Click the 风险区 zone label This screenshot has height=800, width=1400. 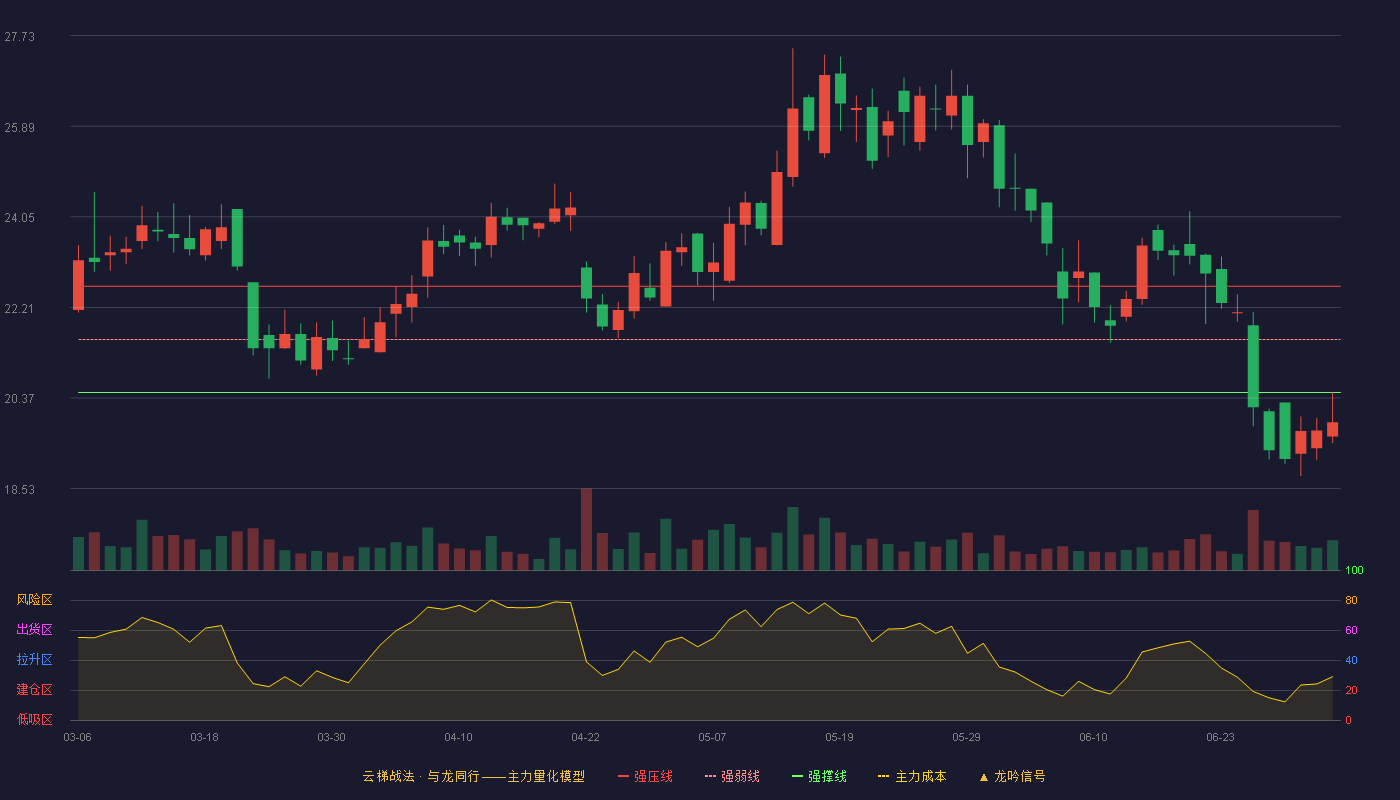click(34, 600)
